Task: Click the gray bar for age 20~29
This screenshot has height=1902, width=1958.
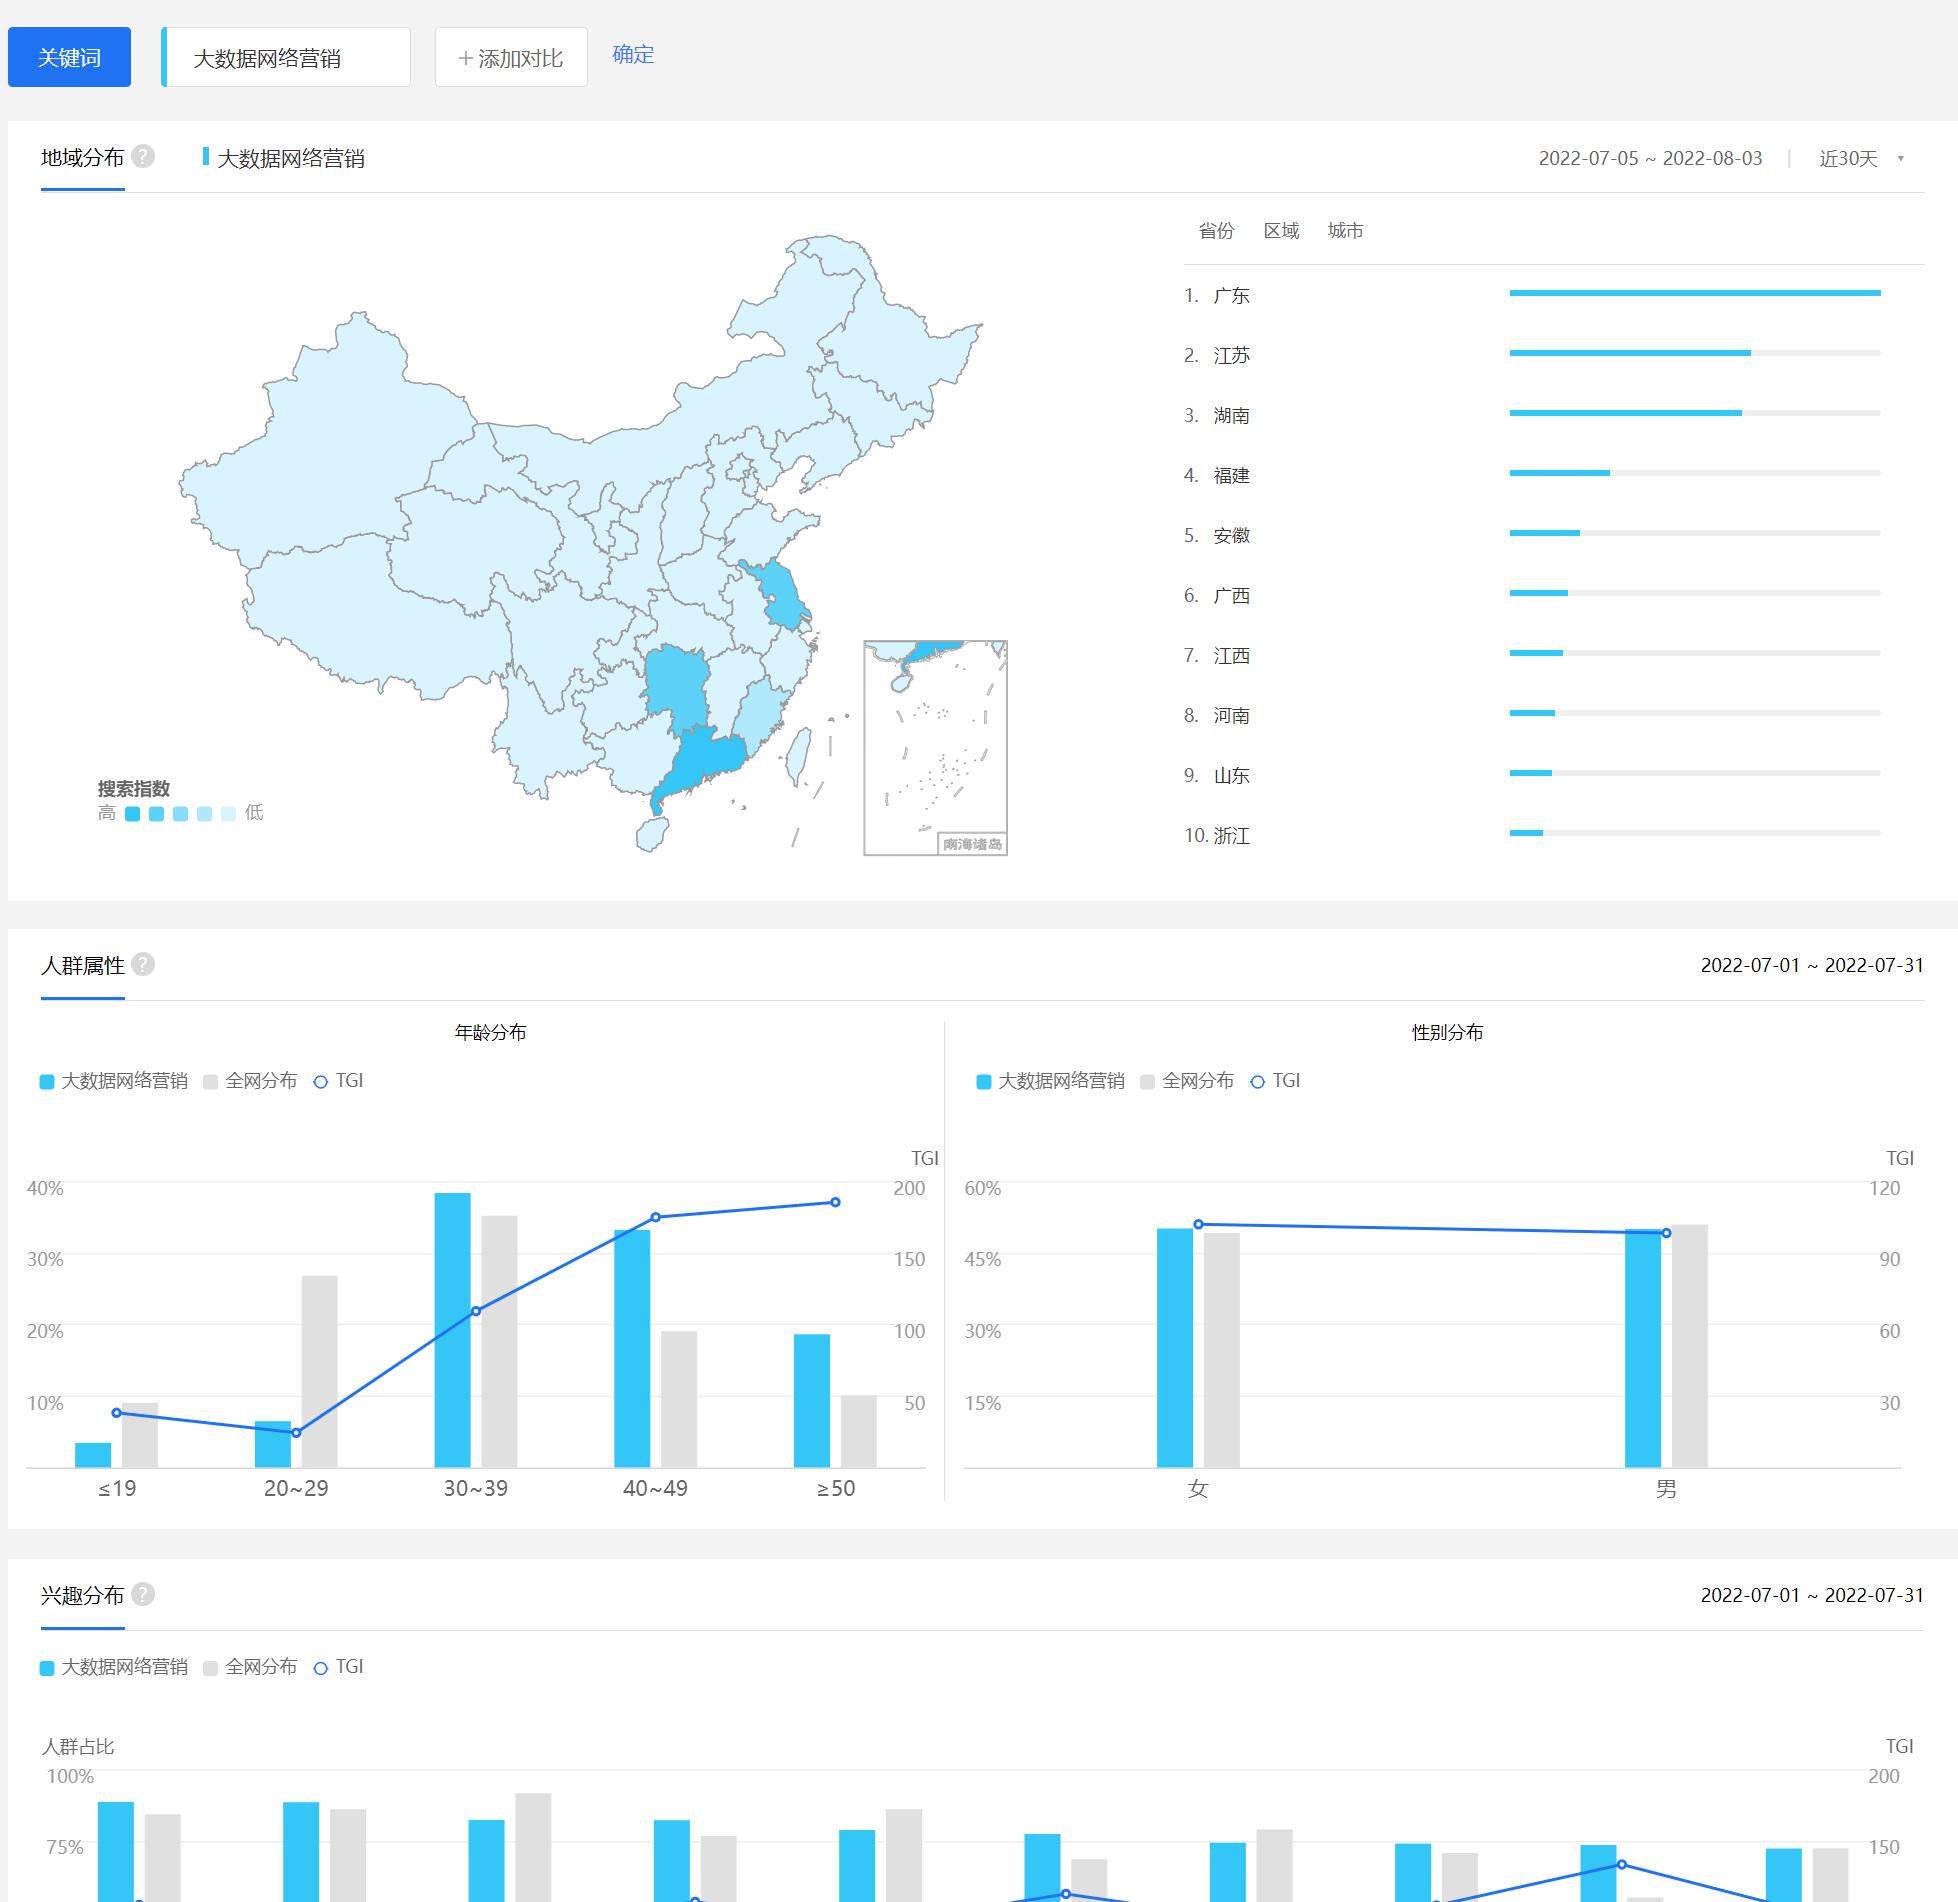Action: point(319,1371)
